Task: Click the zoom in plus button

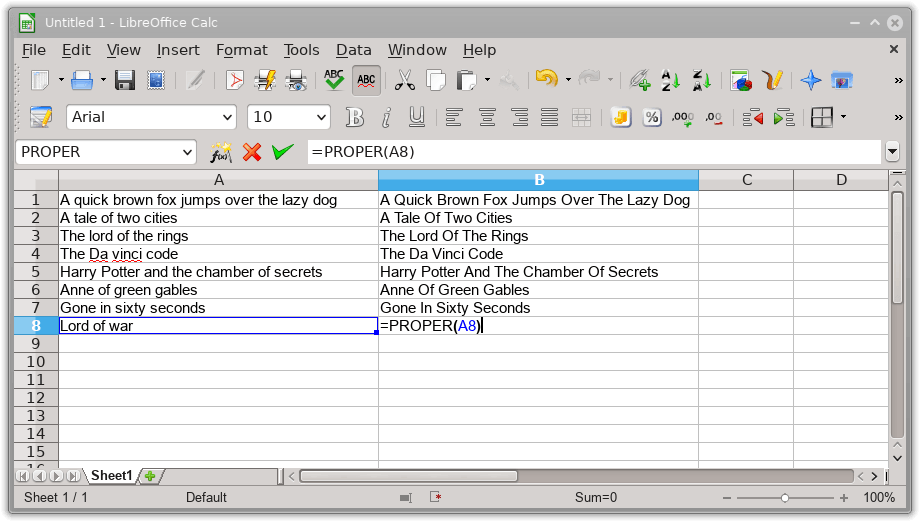Action: pyautogui.click(x=844, y=498)
